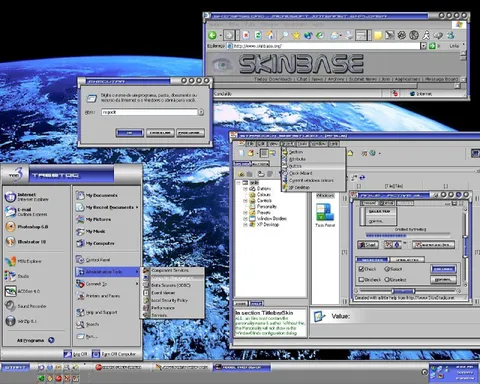Click the yellow note icon in the browser toolbar
480x384 pixels.
378,35
